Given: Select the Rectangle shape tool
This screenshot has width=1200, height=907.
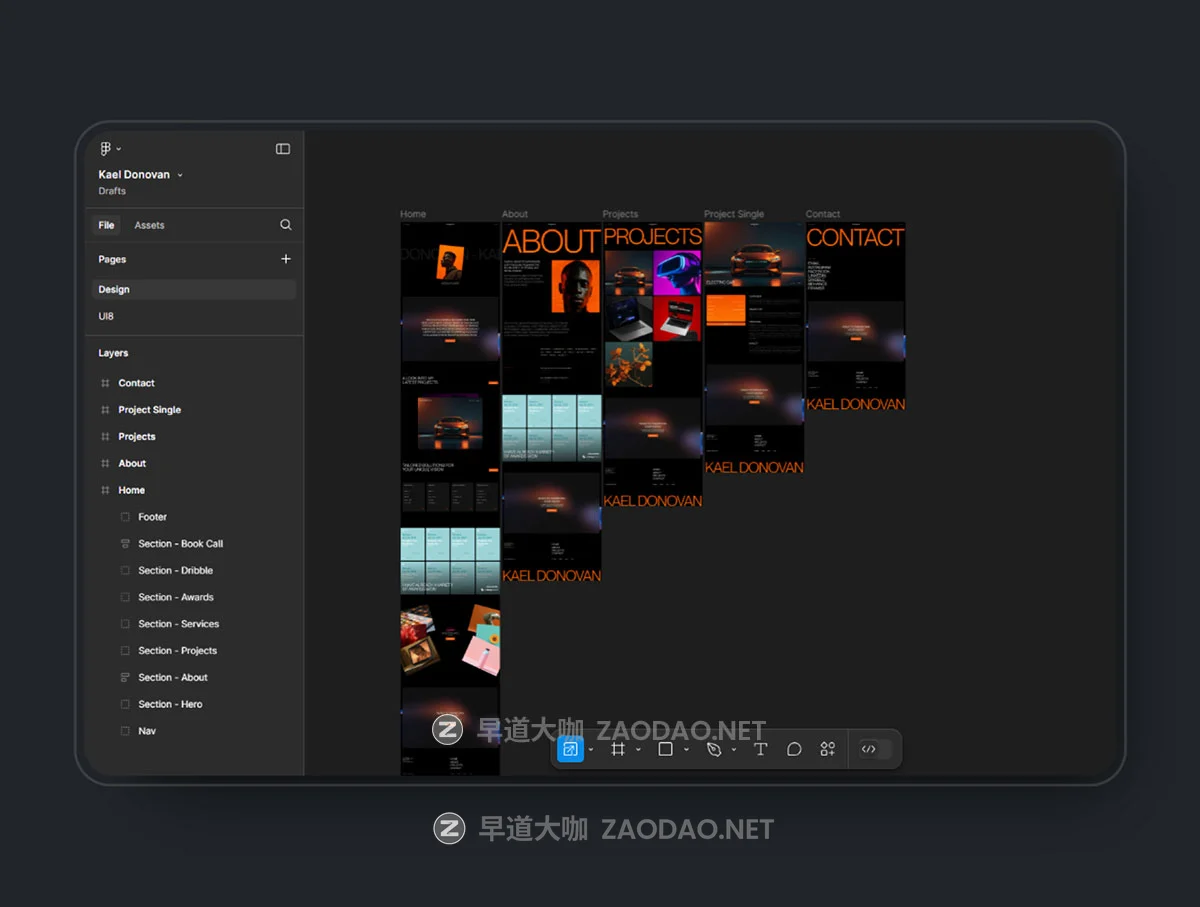Looking at the screenshot, I should click(665, 749).
